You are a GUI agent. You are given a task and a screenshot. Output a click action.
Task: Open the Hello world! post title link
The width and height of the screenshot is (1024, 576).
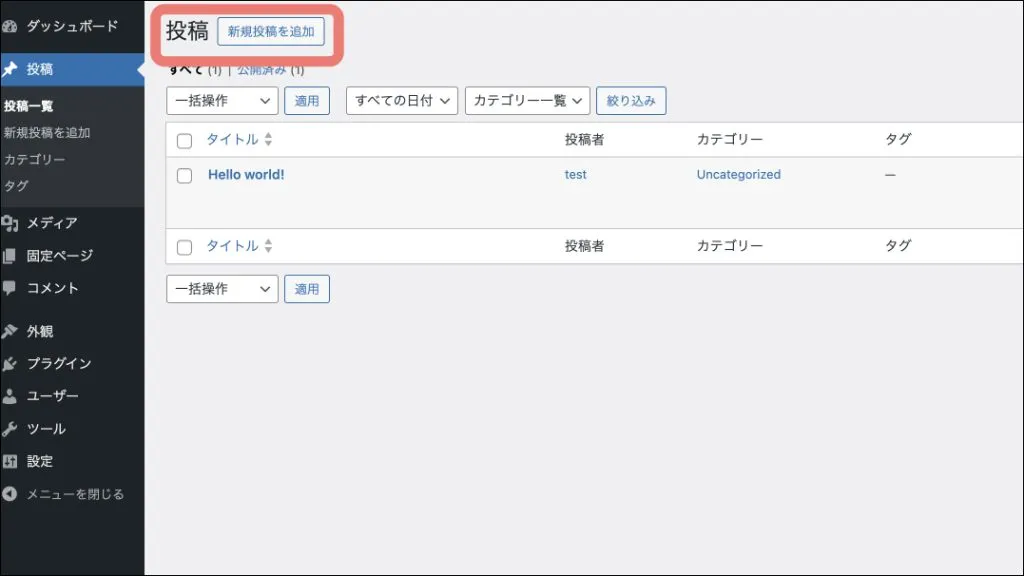[246, 174]
